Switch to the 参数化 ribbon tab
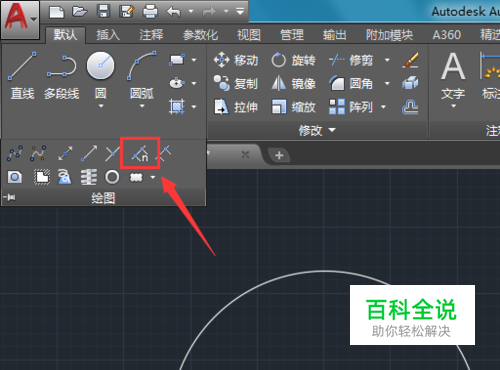This screenshot has height=370, width=500. point(200,35)
